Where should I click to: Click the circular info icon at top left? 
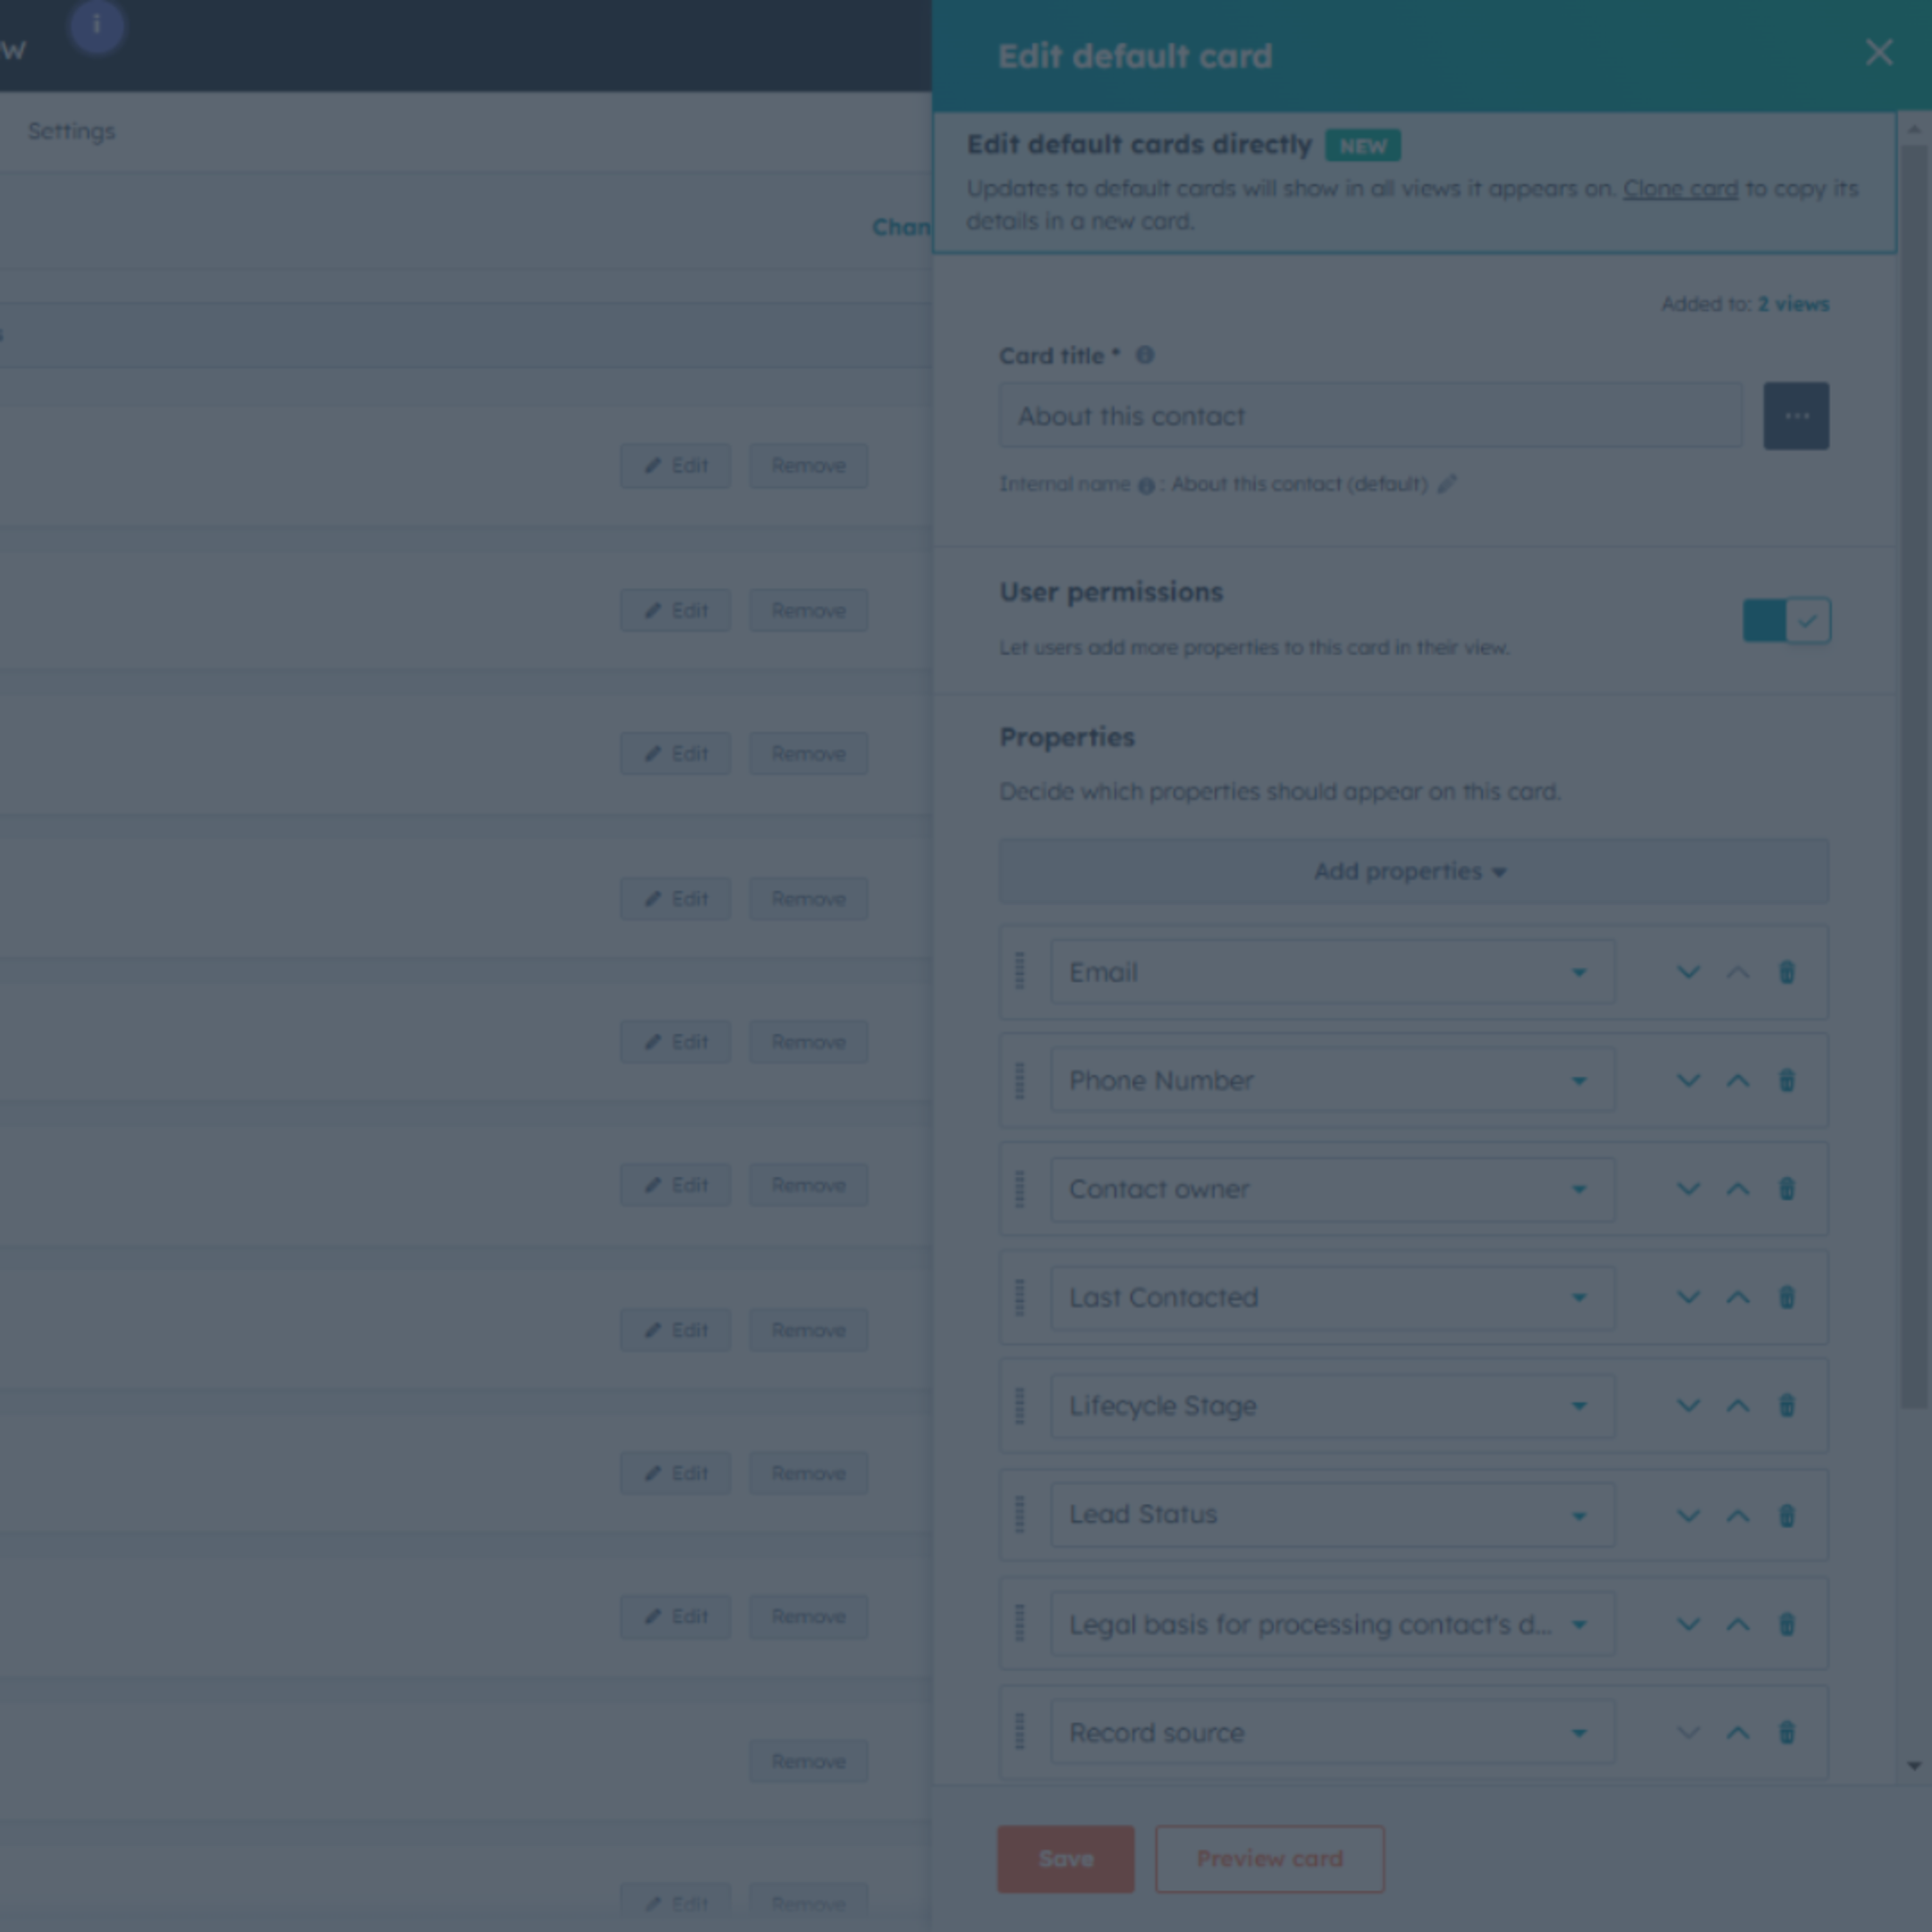point(96,28)
